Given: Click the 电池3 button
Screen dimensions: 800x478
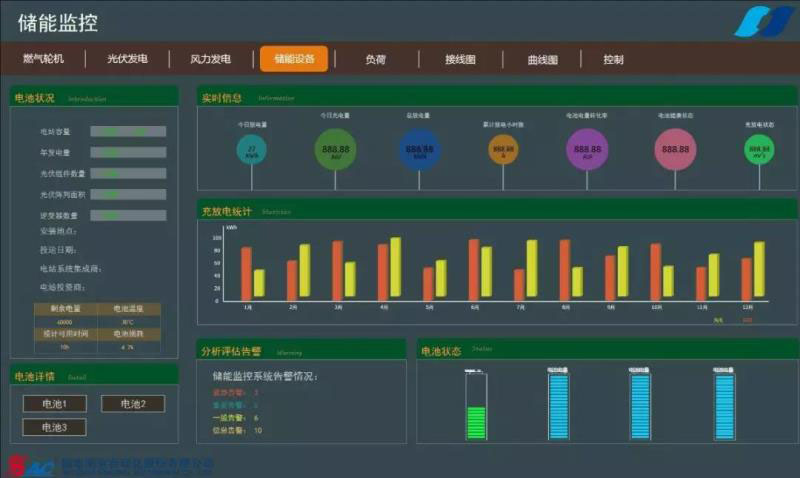Looking at the screenshot, I should pos(54,427).
